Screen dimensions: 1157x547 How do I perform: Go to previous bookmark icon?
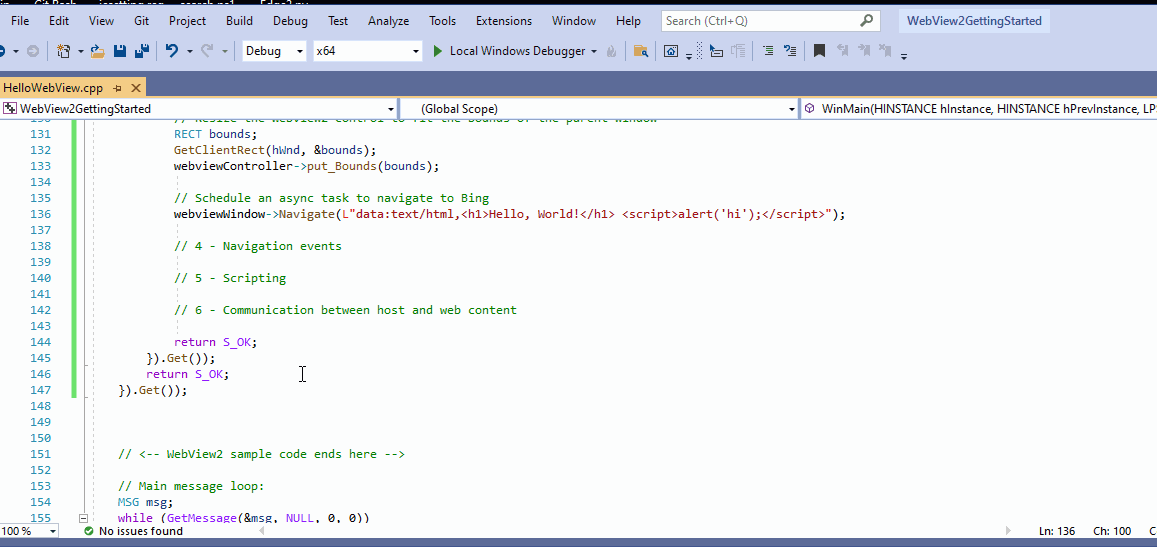(x=842, y=51)
